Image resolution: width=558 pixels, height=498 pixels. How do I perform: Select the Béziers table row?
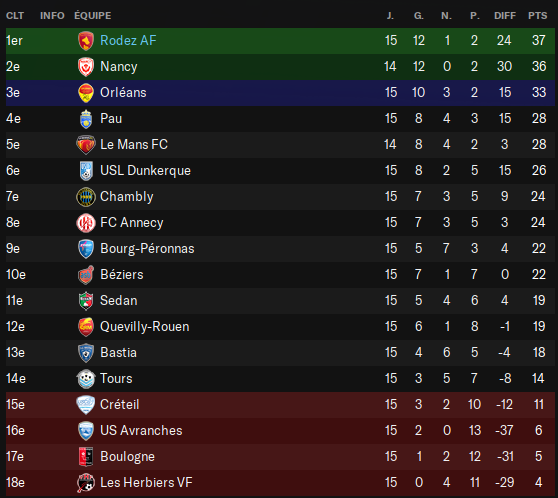tap(280, 274)
